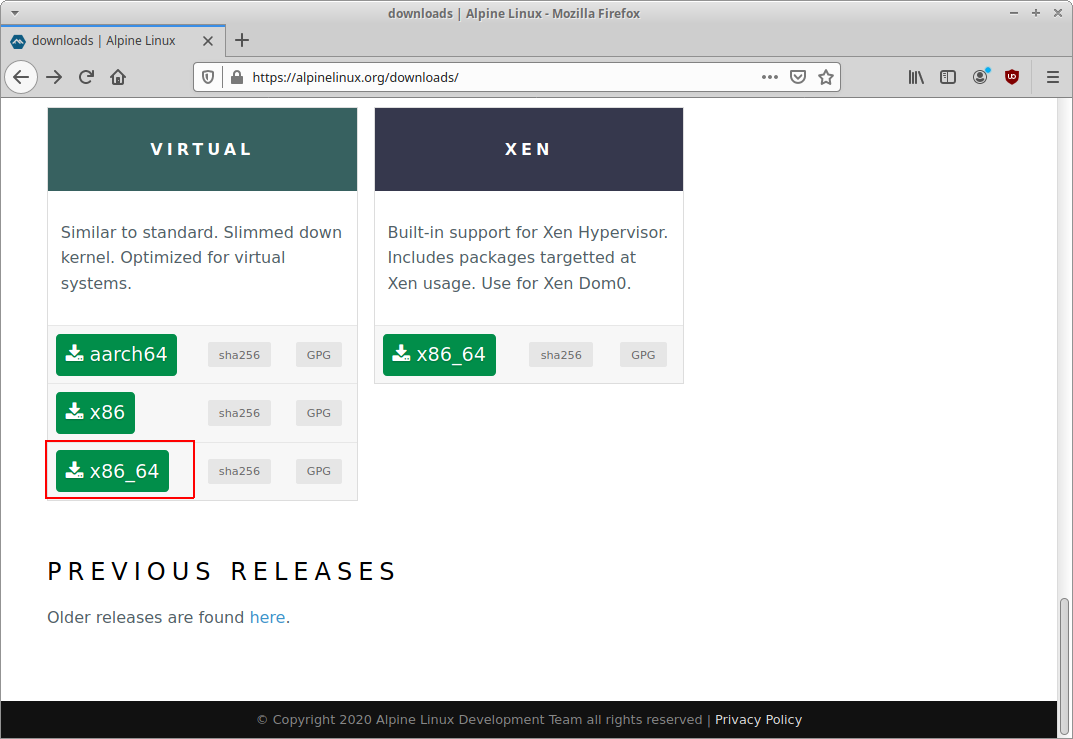Download Virtual aarch64 image
The height and width of the screenshot is (739, 1073).
(116, 354)
